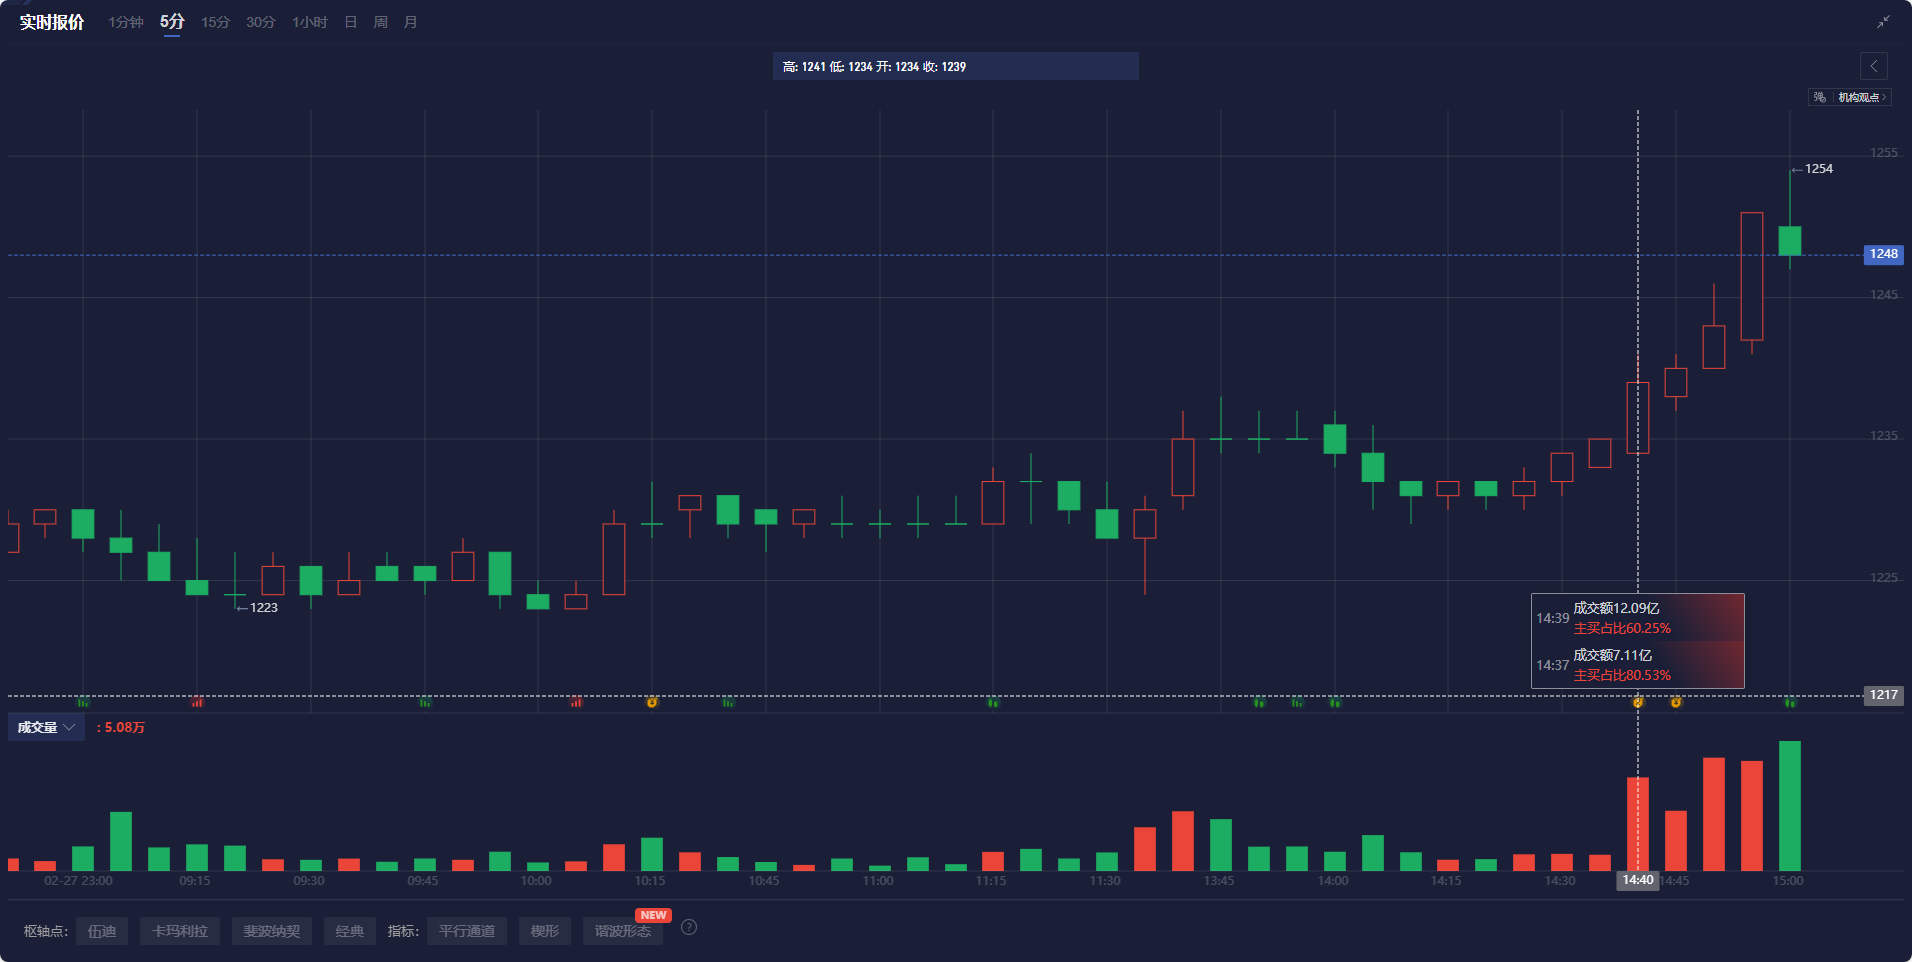This screenshot has width=1912, height=962.
Task: Switch to the 1小时 timeframe tab
Action: point(308,21)
